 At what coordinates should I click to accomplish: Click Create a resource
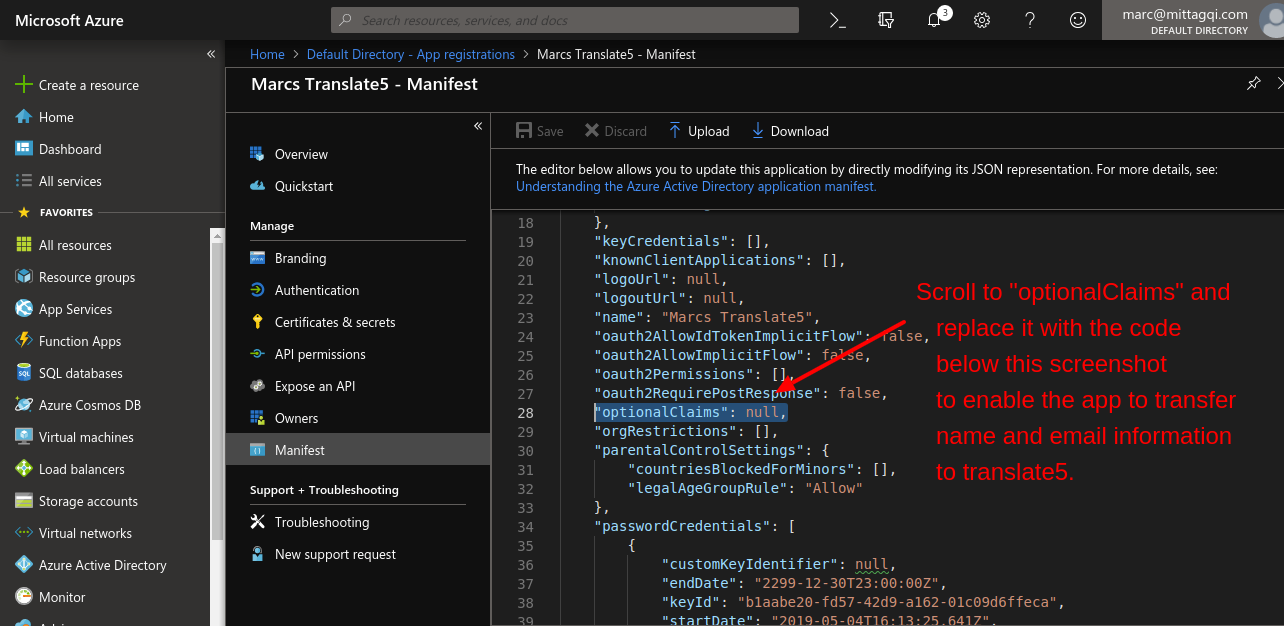point(77,85)
